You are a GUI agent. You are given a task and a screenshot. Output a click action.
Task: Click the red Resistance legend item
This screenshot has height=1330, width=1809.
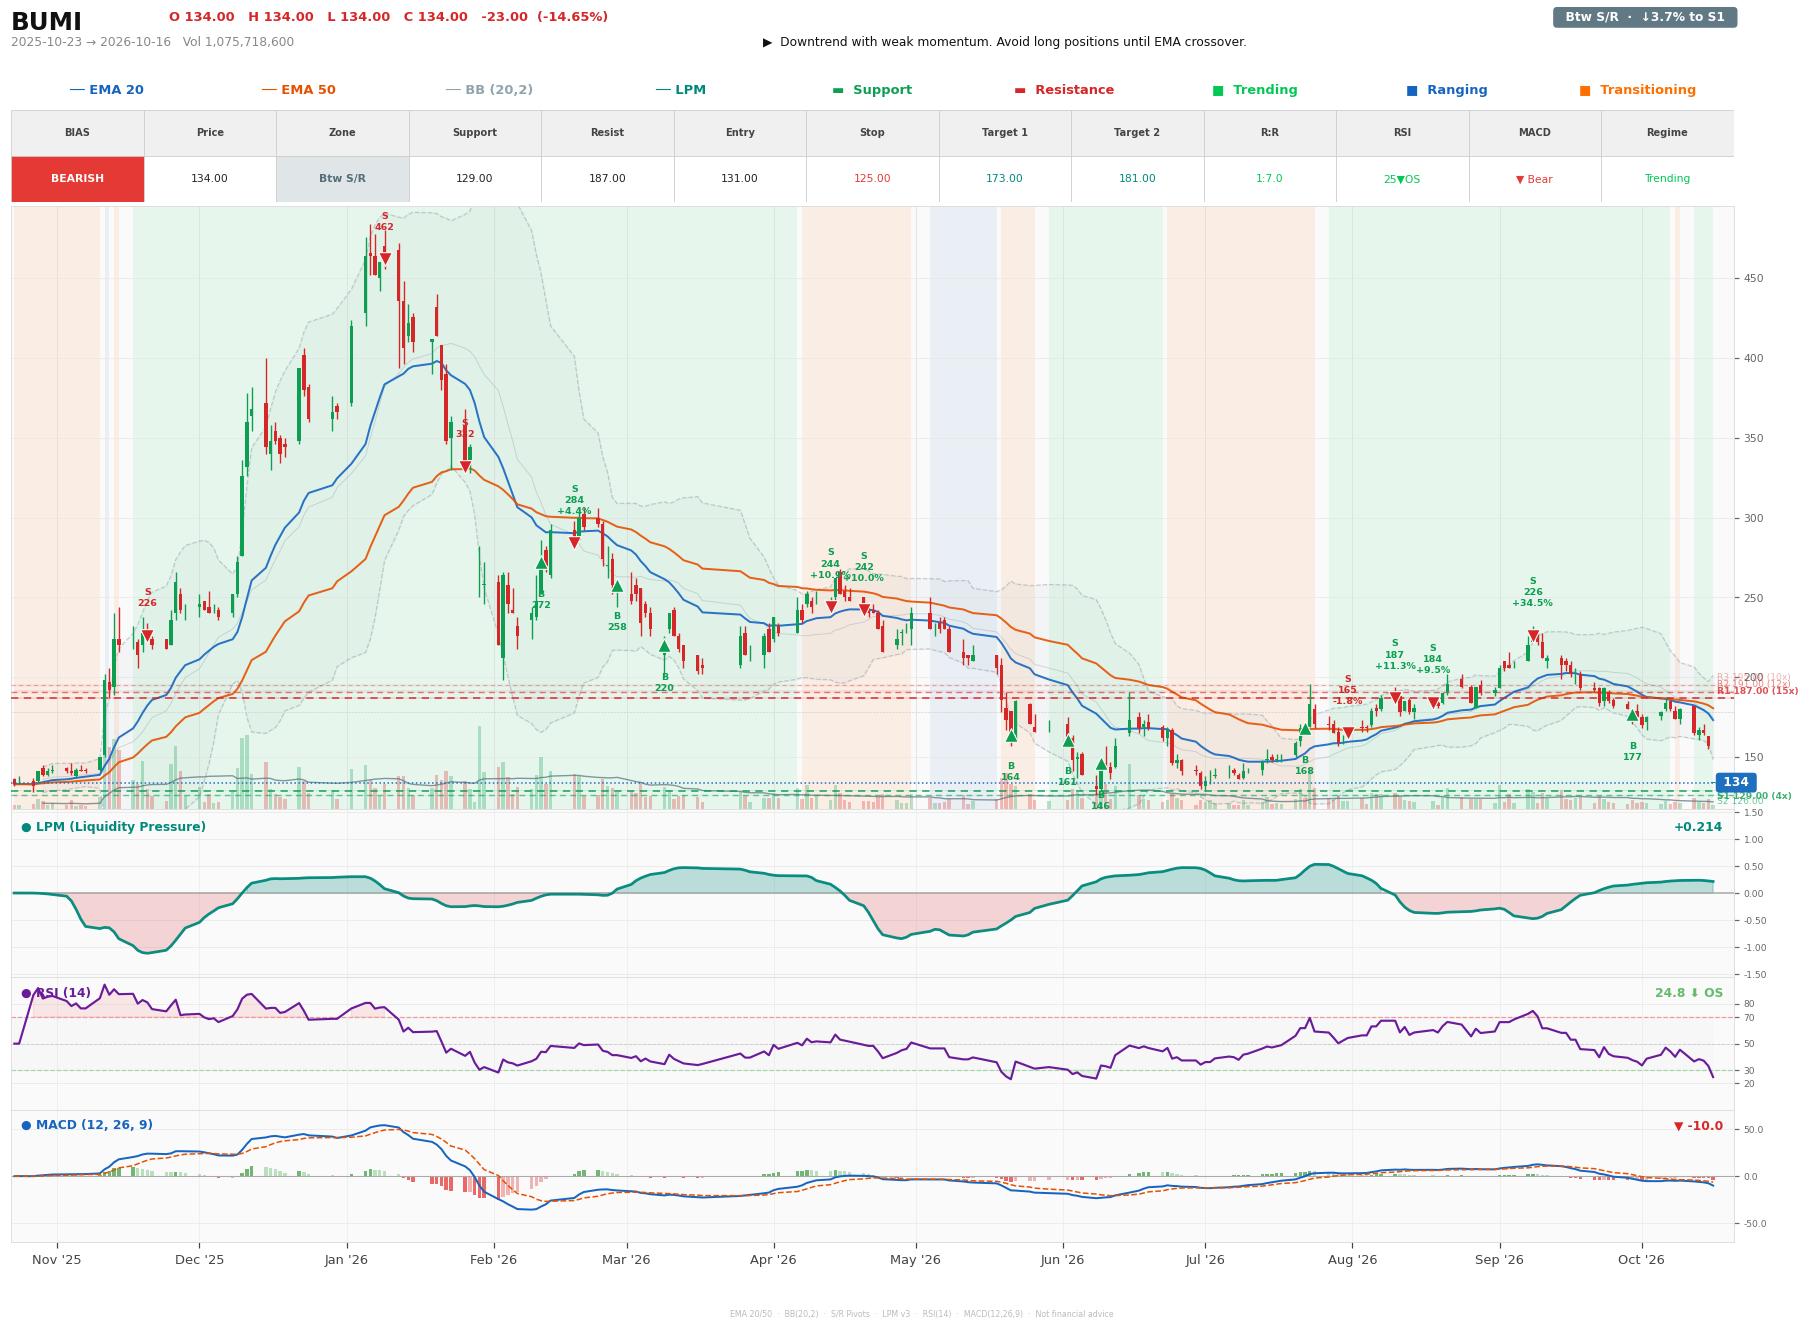click(1064, 90)
